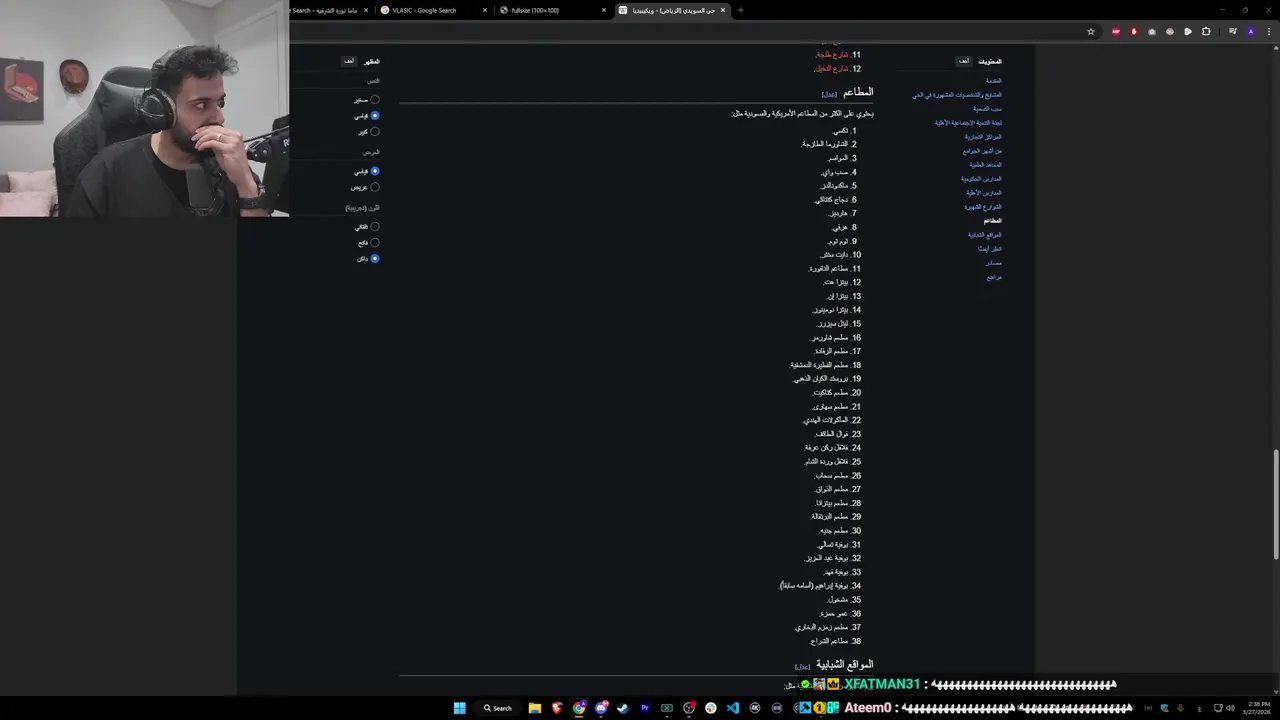1280x720 pixels.
Task: Open Visual Studio Code from the taskbar
Action: pyautogui.click(x=733, y=708)
